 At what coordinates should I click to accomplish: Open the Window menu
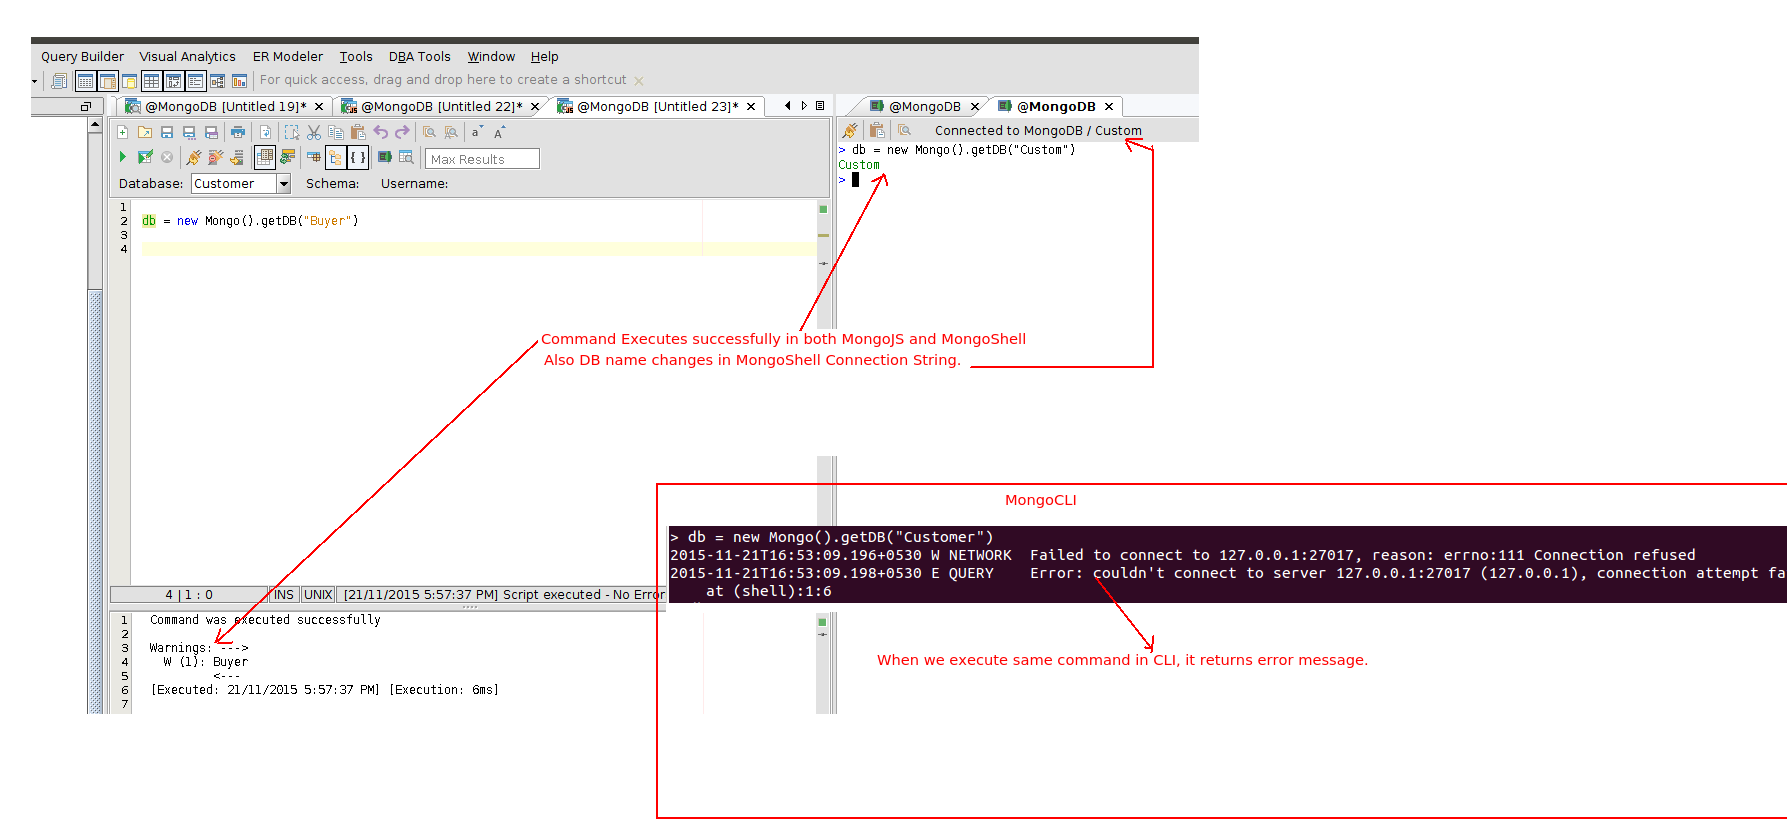pos(491,57)
